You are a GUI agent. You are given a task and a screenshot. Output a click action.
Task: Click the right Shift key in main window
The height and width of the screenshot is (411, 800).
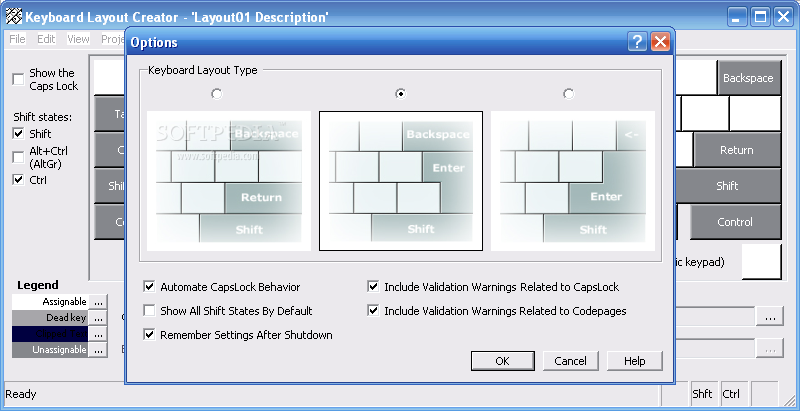coord(728,186)
